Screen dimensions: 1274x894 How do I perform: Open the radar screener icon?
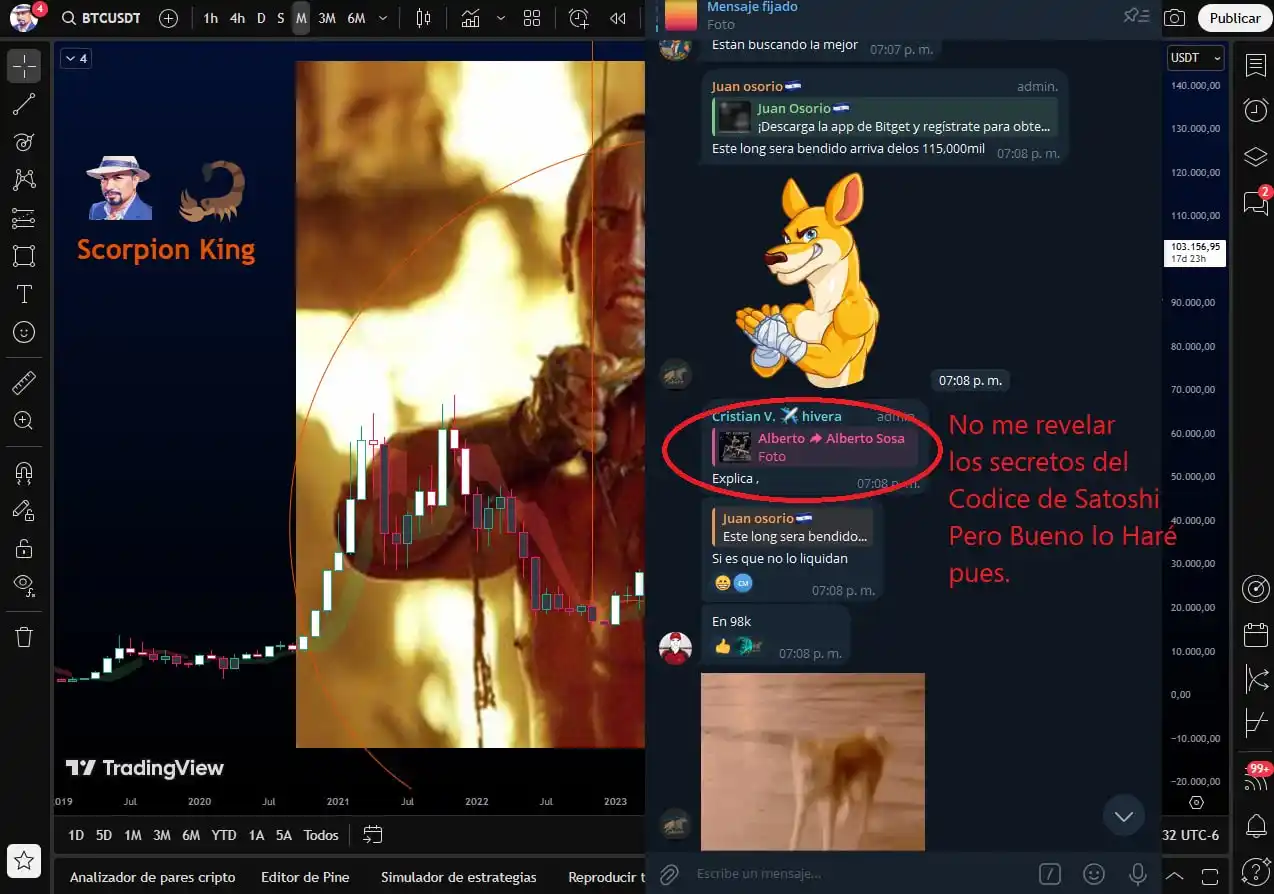pyautogui.click(x=1256, y=589)
